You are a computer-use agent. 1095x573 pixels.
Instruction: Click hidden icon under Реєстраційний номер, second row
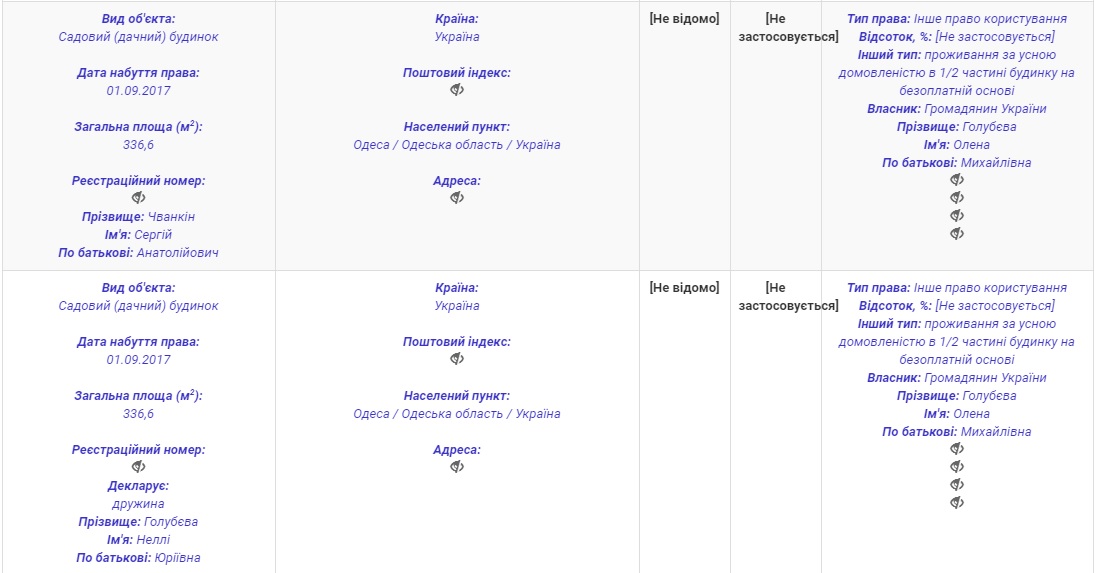(x=139, y=467)
